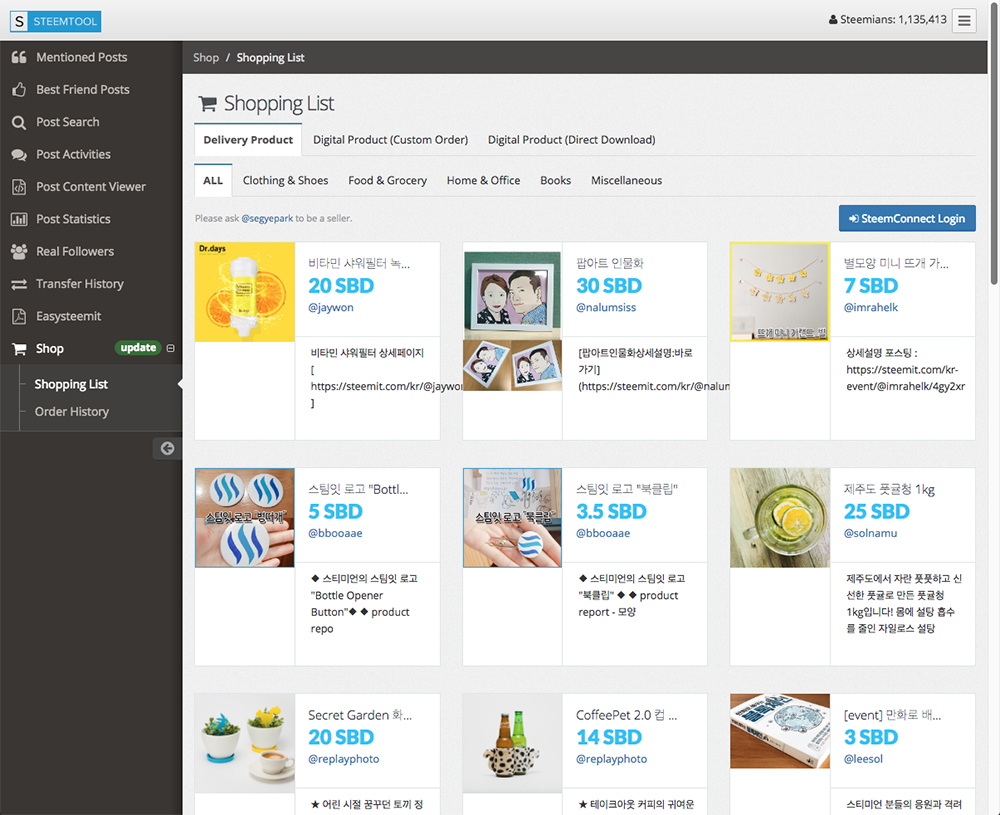Select the ALL category tab
This screenshot has height=815, width=1000.
coord(213,180)
